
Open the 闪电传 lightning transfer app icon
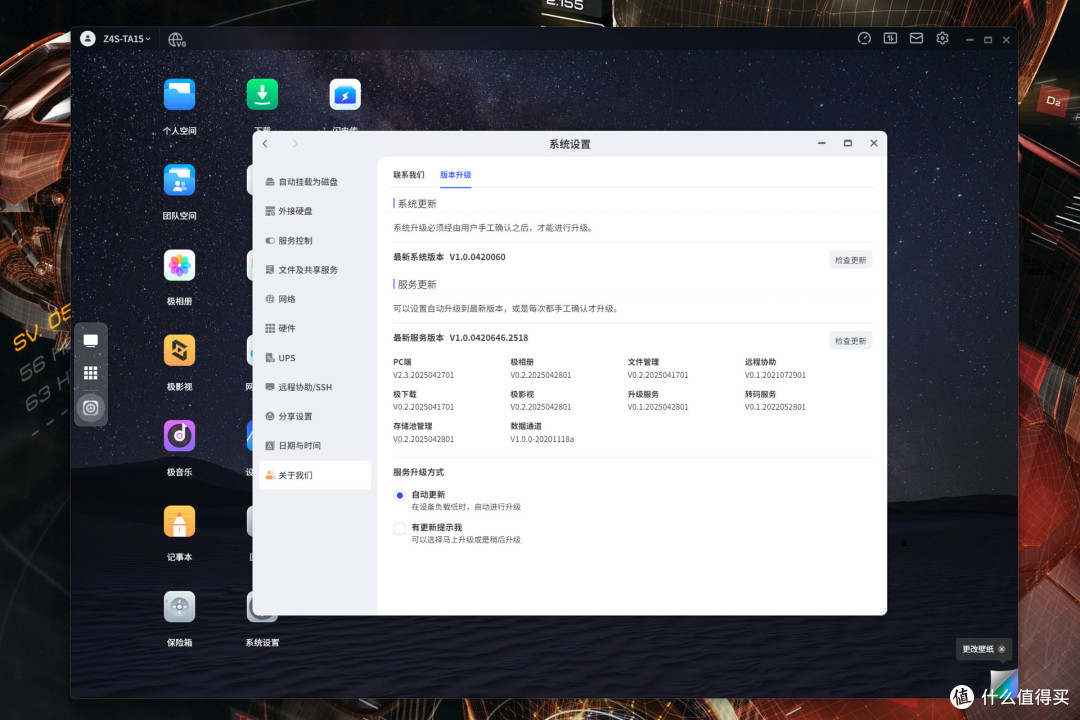tap(345, 94)
